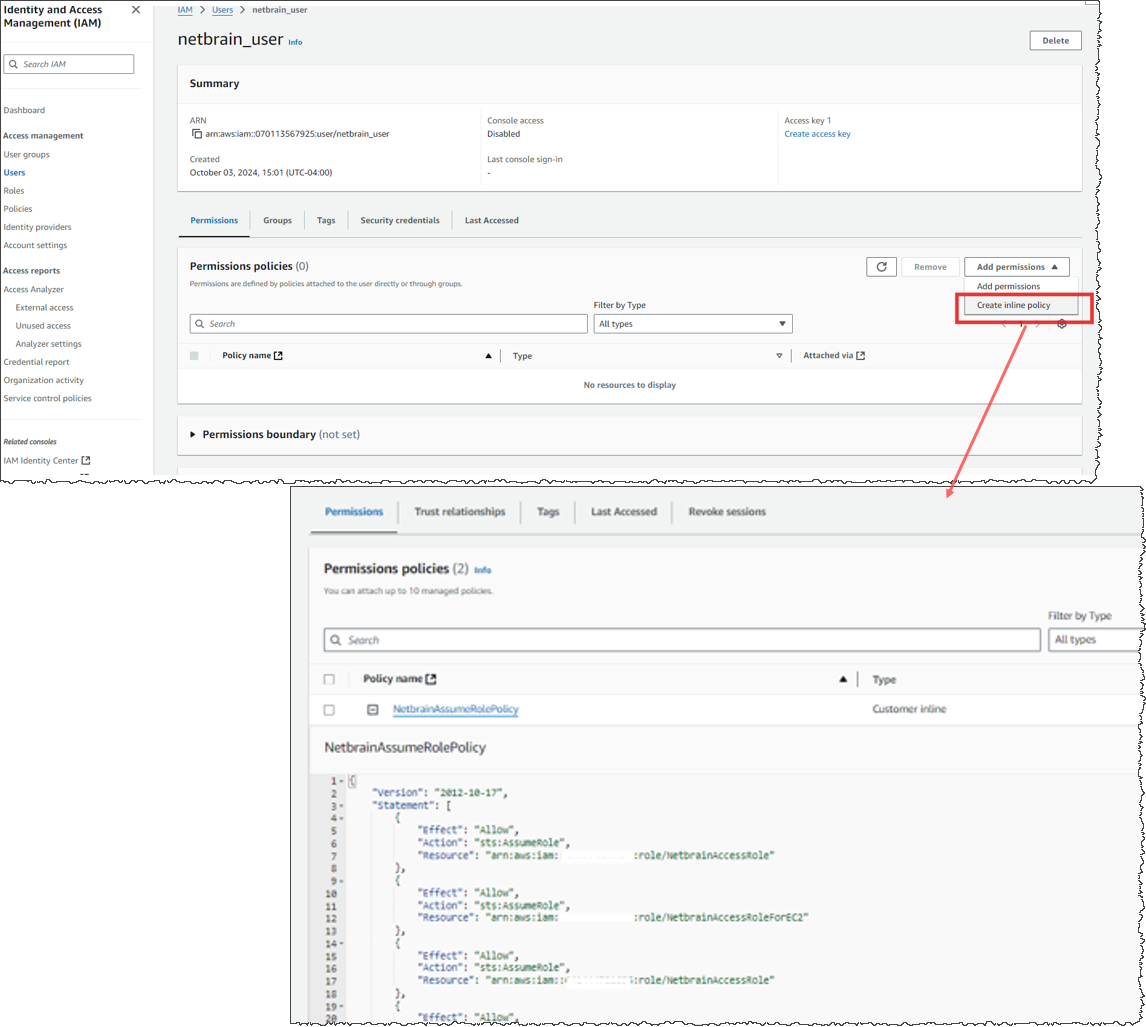Viewport: 1146px width, 1027px height.
Task: Switch to the Groups tab
Action: click(277, 220)
